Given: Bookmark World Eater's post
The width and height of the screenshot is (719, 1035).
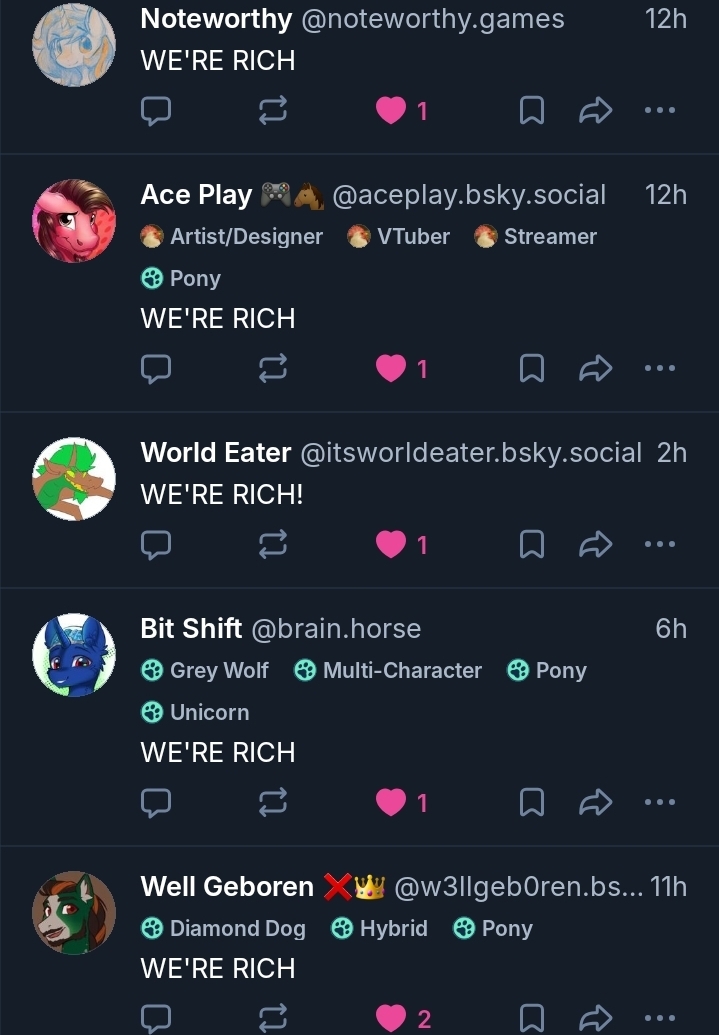Looking at the screenshot, I should tap(532, 545).
